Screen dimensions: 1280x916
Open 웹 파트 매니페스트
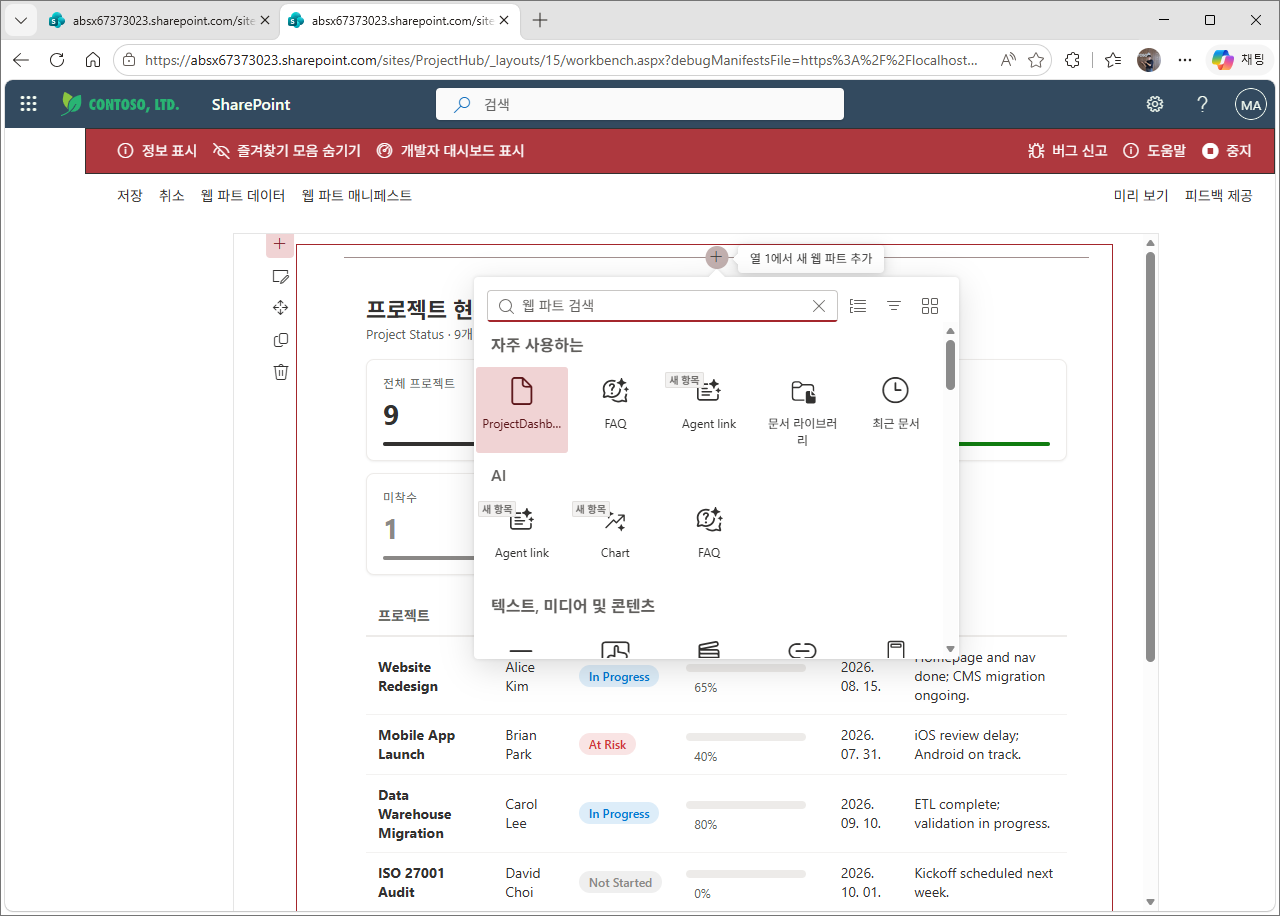click(357, 196)
